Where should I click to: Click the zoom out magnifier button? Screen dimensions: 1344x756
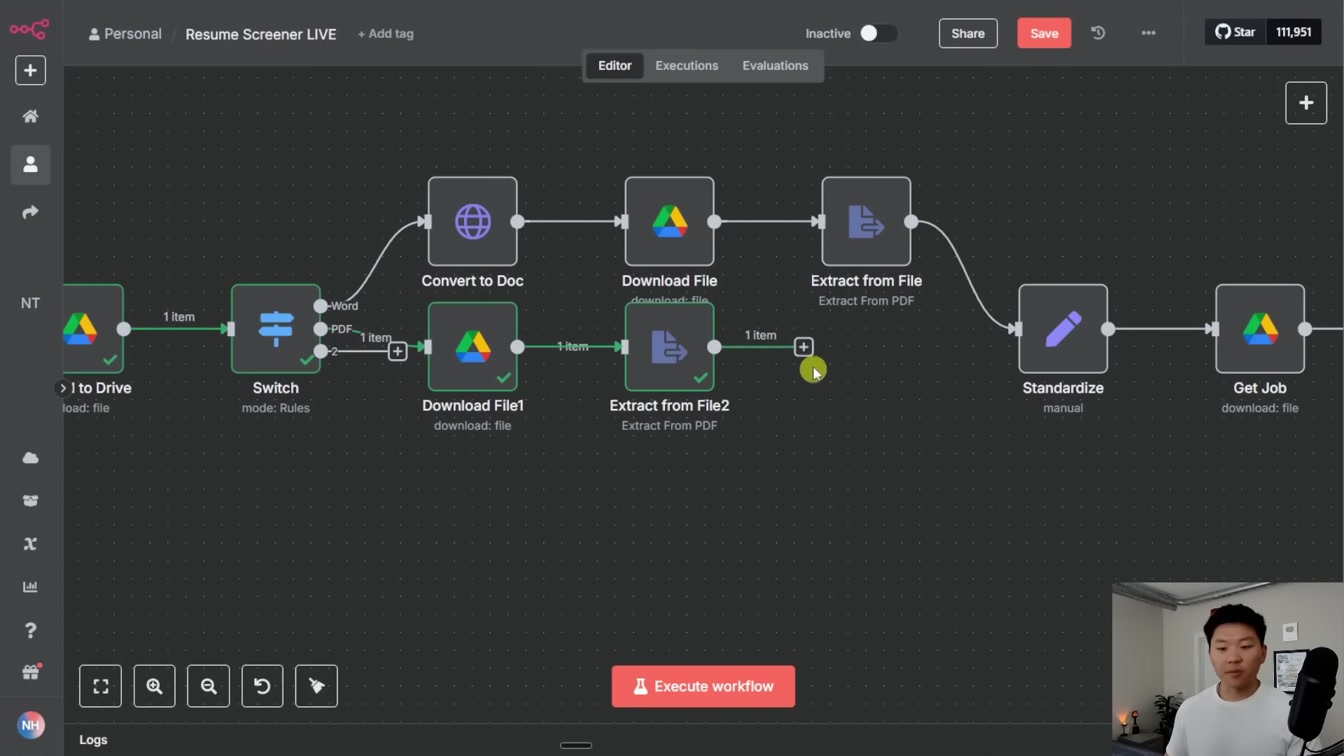[x=209, y=686]
